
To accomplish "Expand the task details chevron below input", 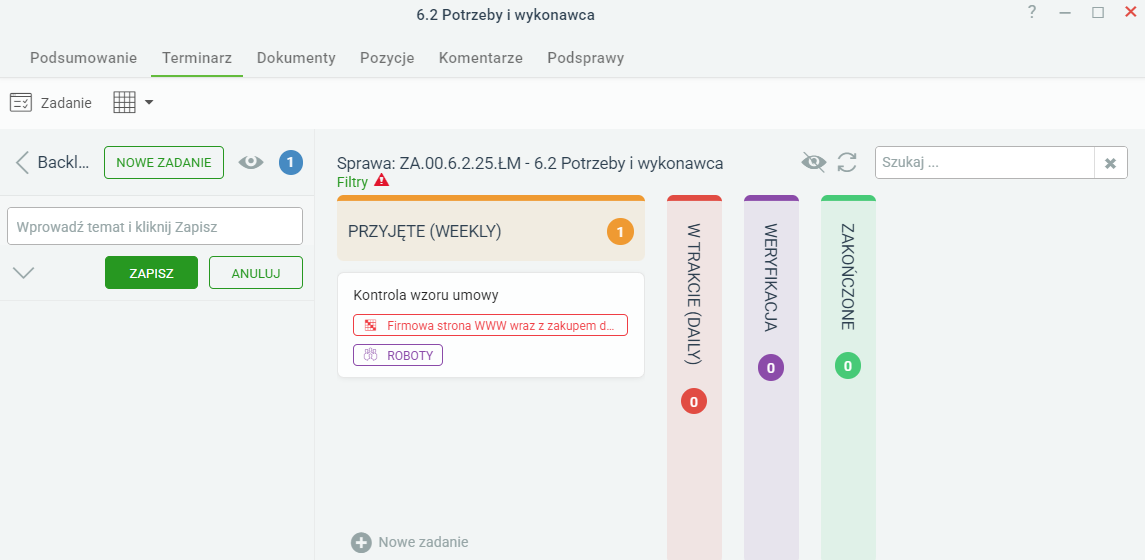I will [23, 273].
